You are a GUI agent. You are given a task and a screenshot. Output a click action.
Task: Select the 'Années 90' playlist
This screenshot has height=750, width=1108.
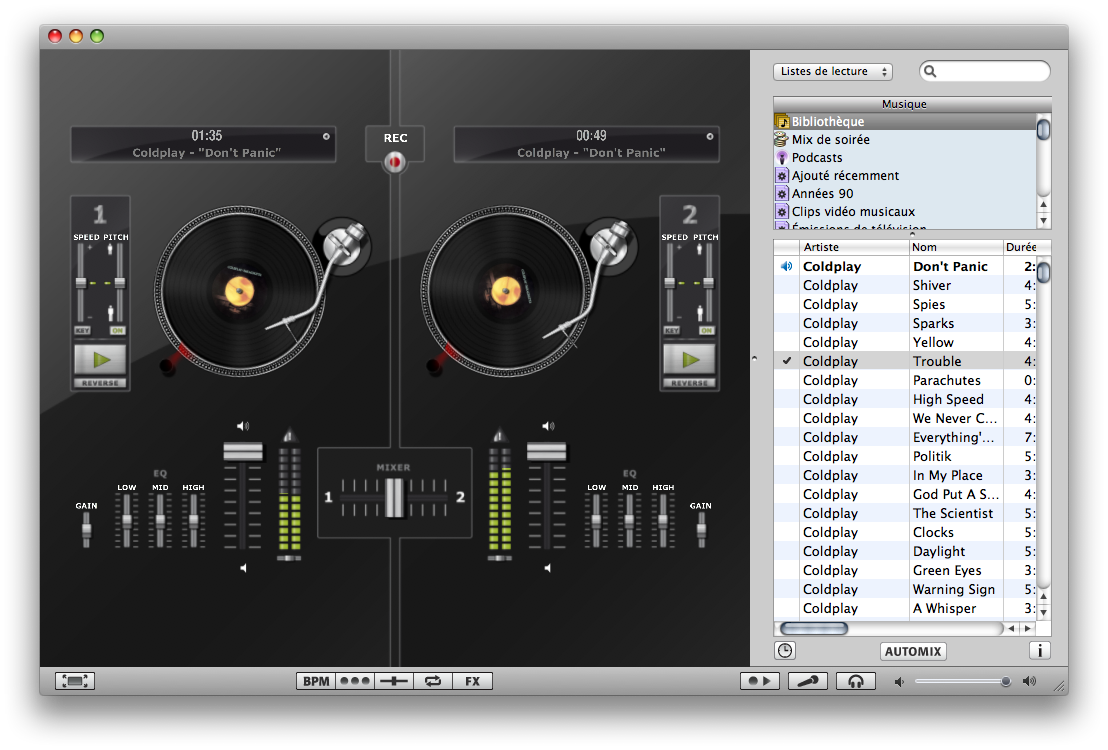tap(904, 194)
